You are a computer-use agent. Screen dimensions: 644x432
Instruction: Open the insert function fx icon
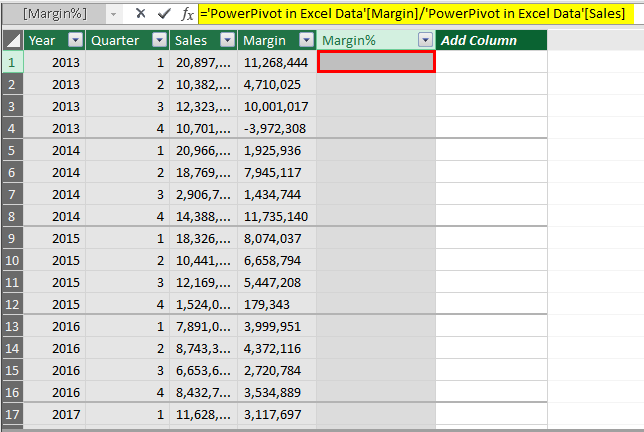click(x=187, y=15)
